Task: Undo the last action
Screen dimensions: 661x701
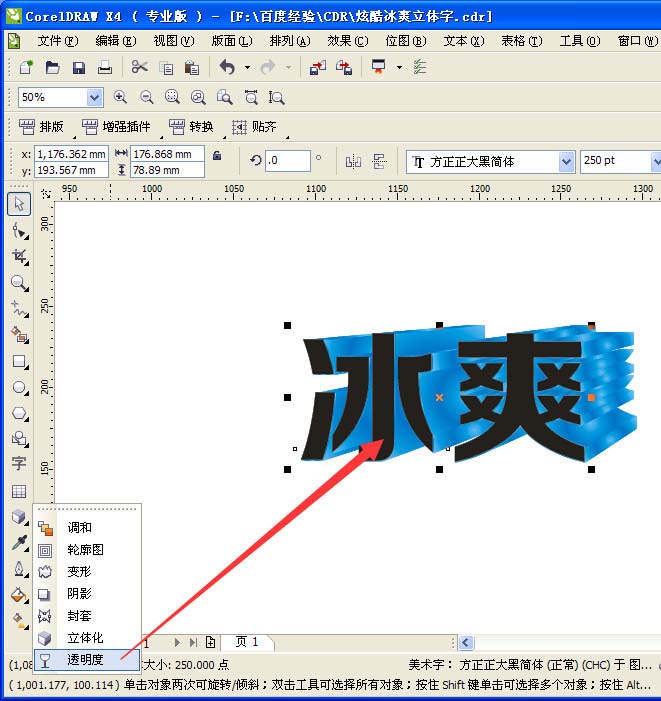Action: click(x=227, y=68)
